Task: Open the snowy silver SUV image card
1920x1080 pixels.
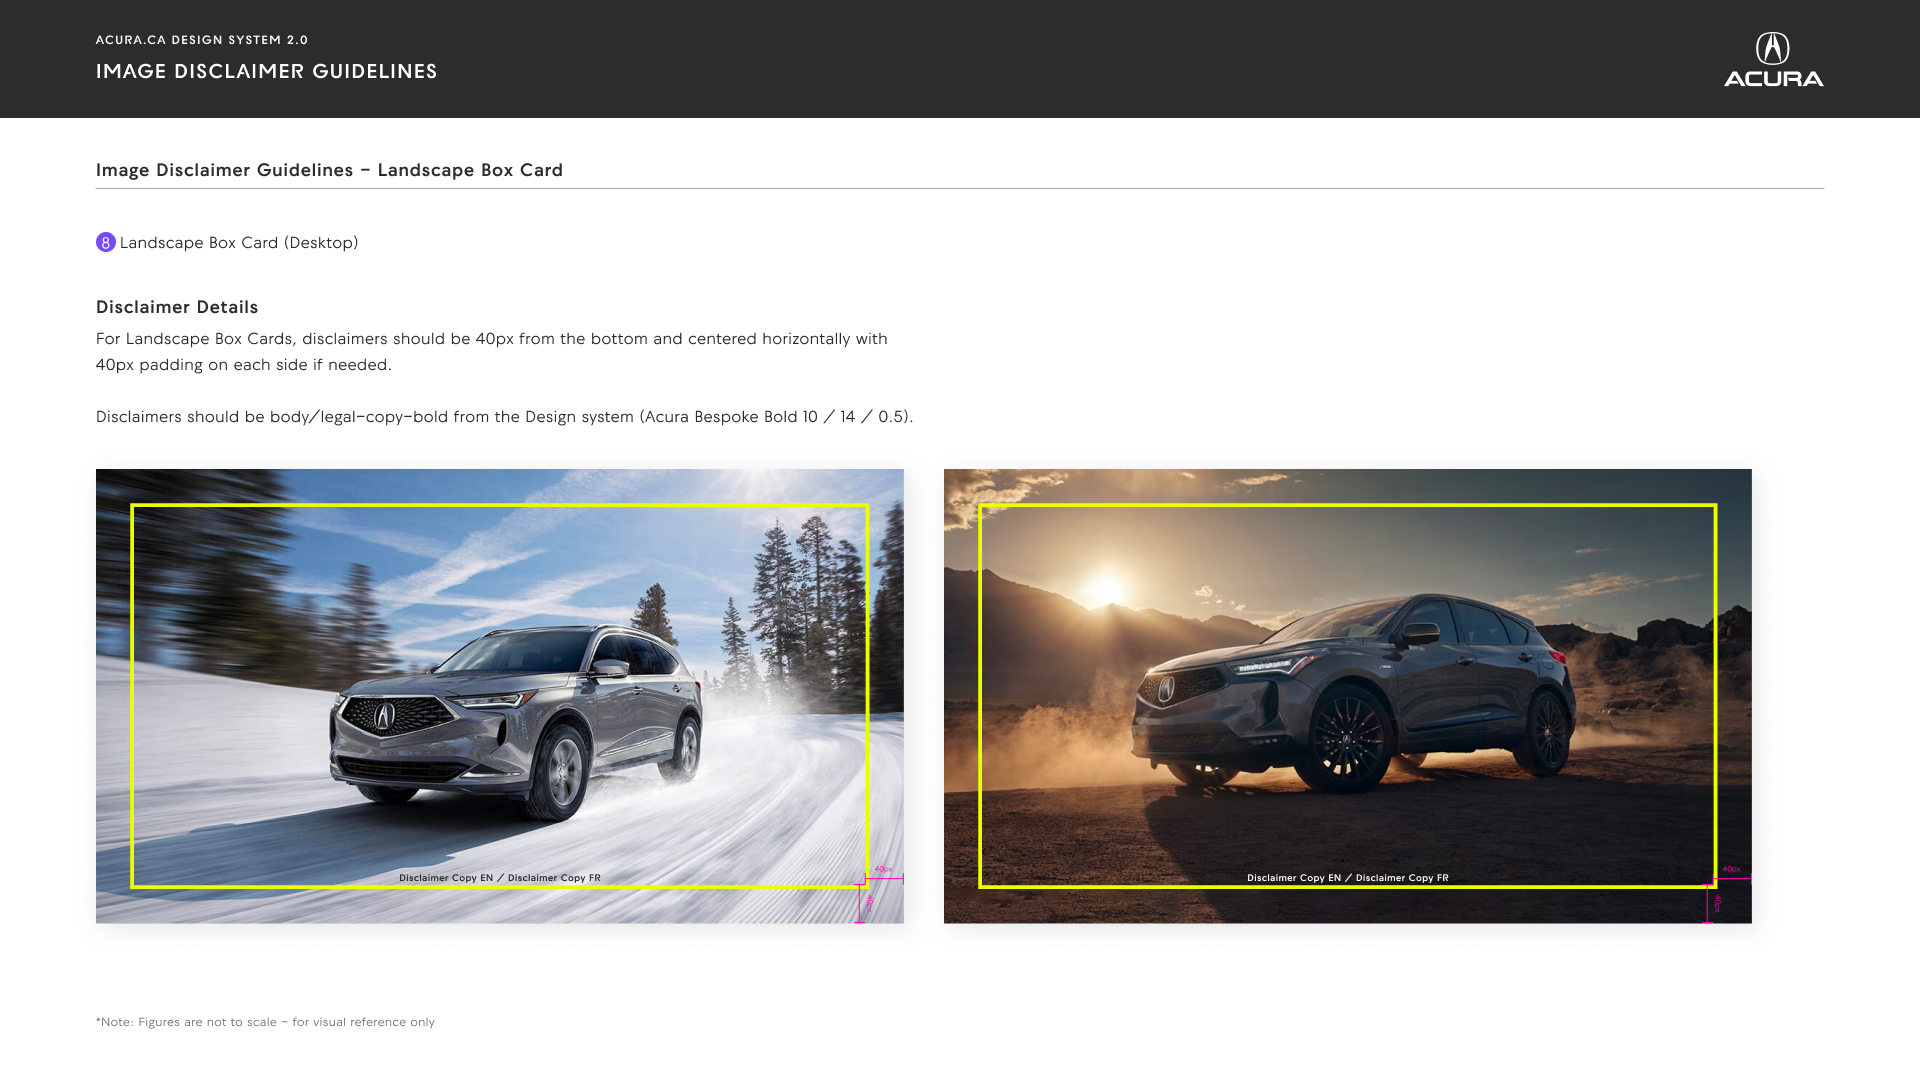Action: click(x=500, y=696)
